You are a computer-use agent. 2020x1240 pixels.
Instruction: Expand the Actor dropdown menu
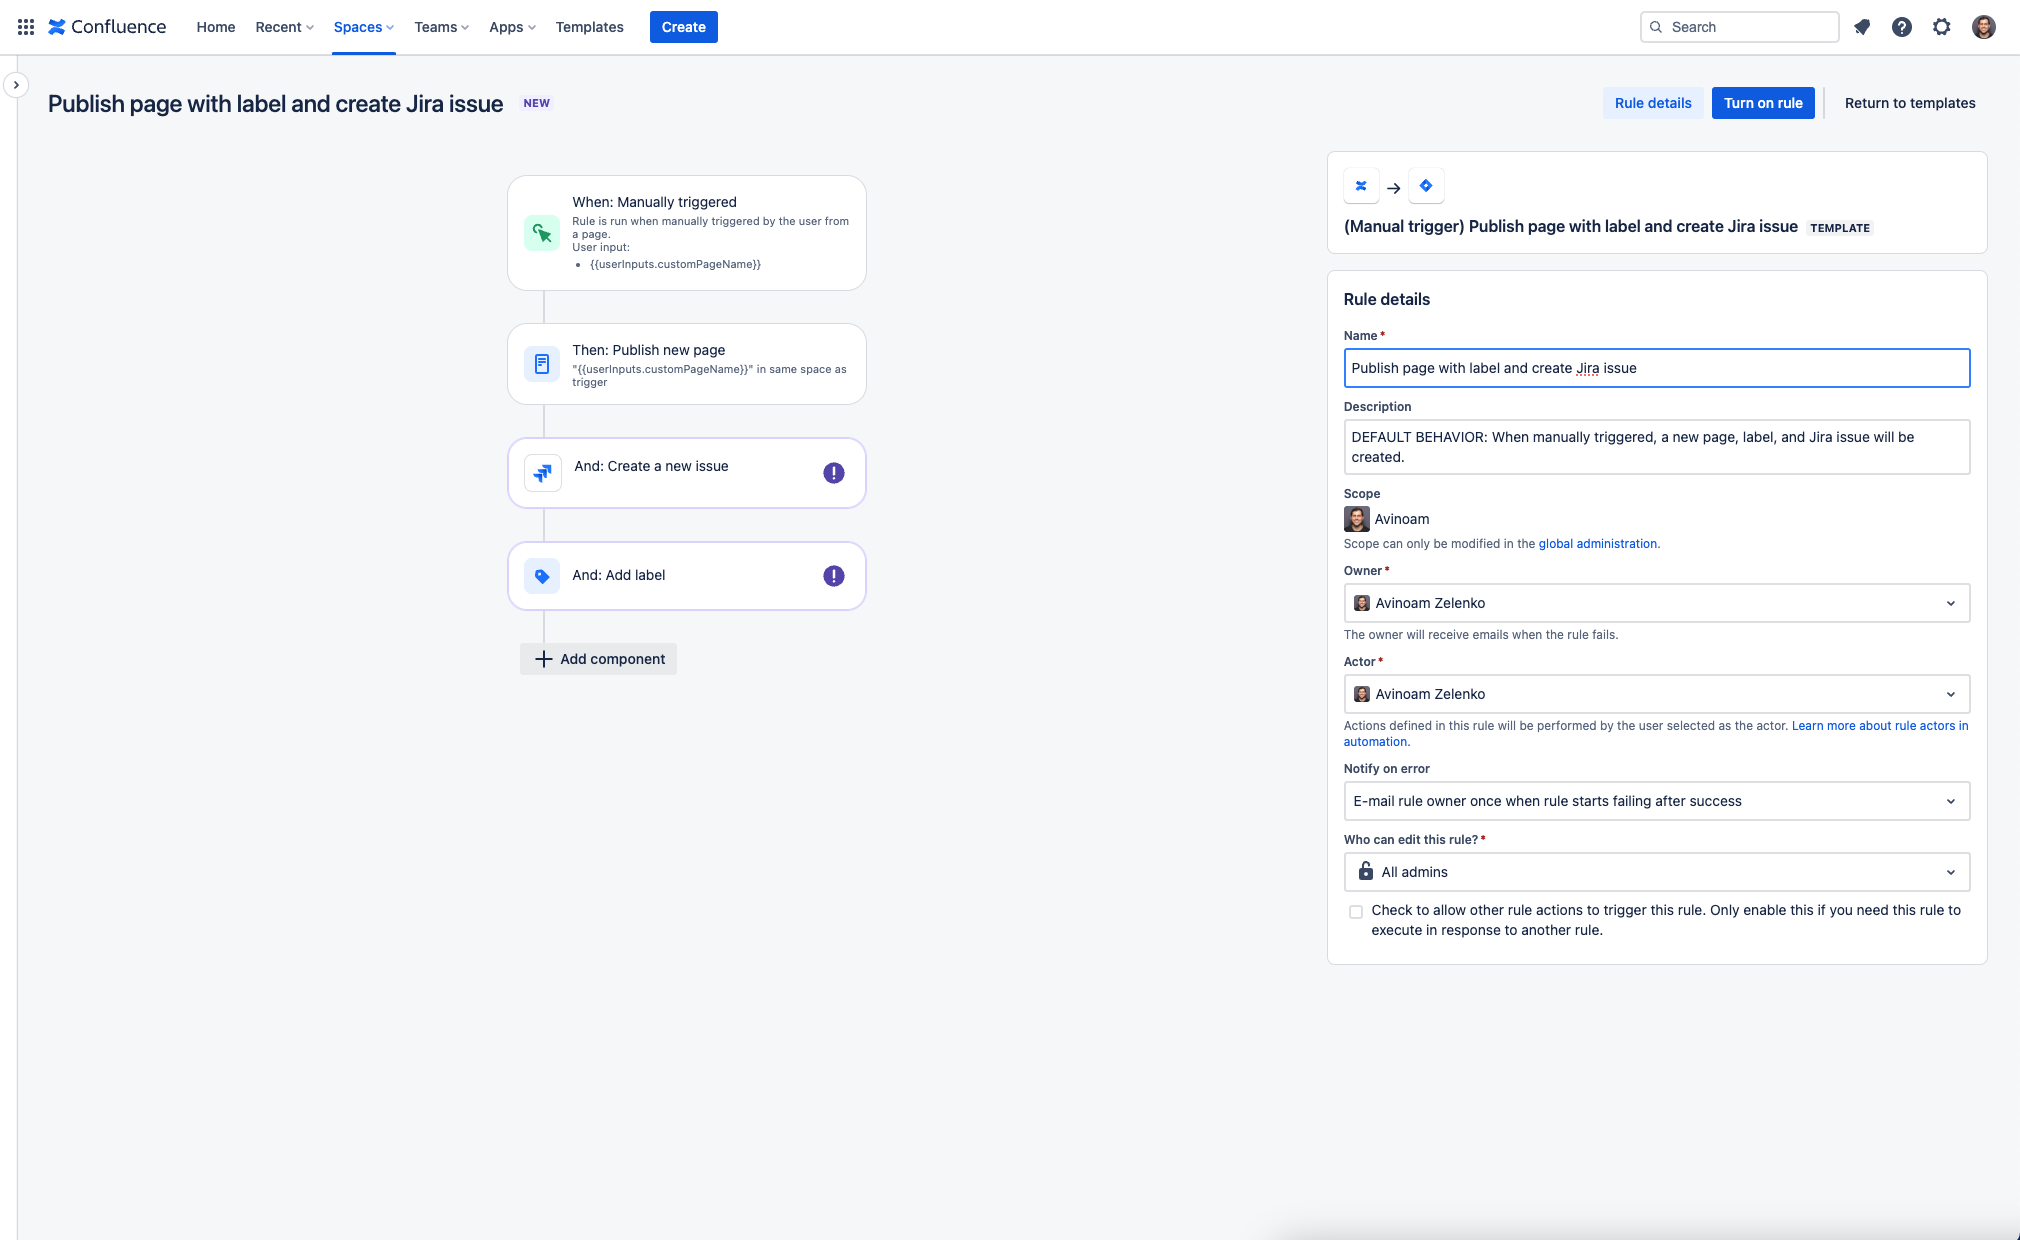coord(1656,694)
